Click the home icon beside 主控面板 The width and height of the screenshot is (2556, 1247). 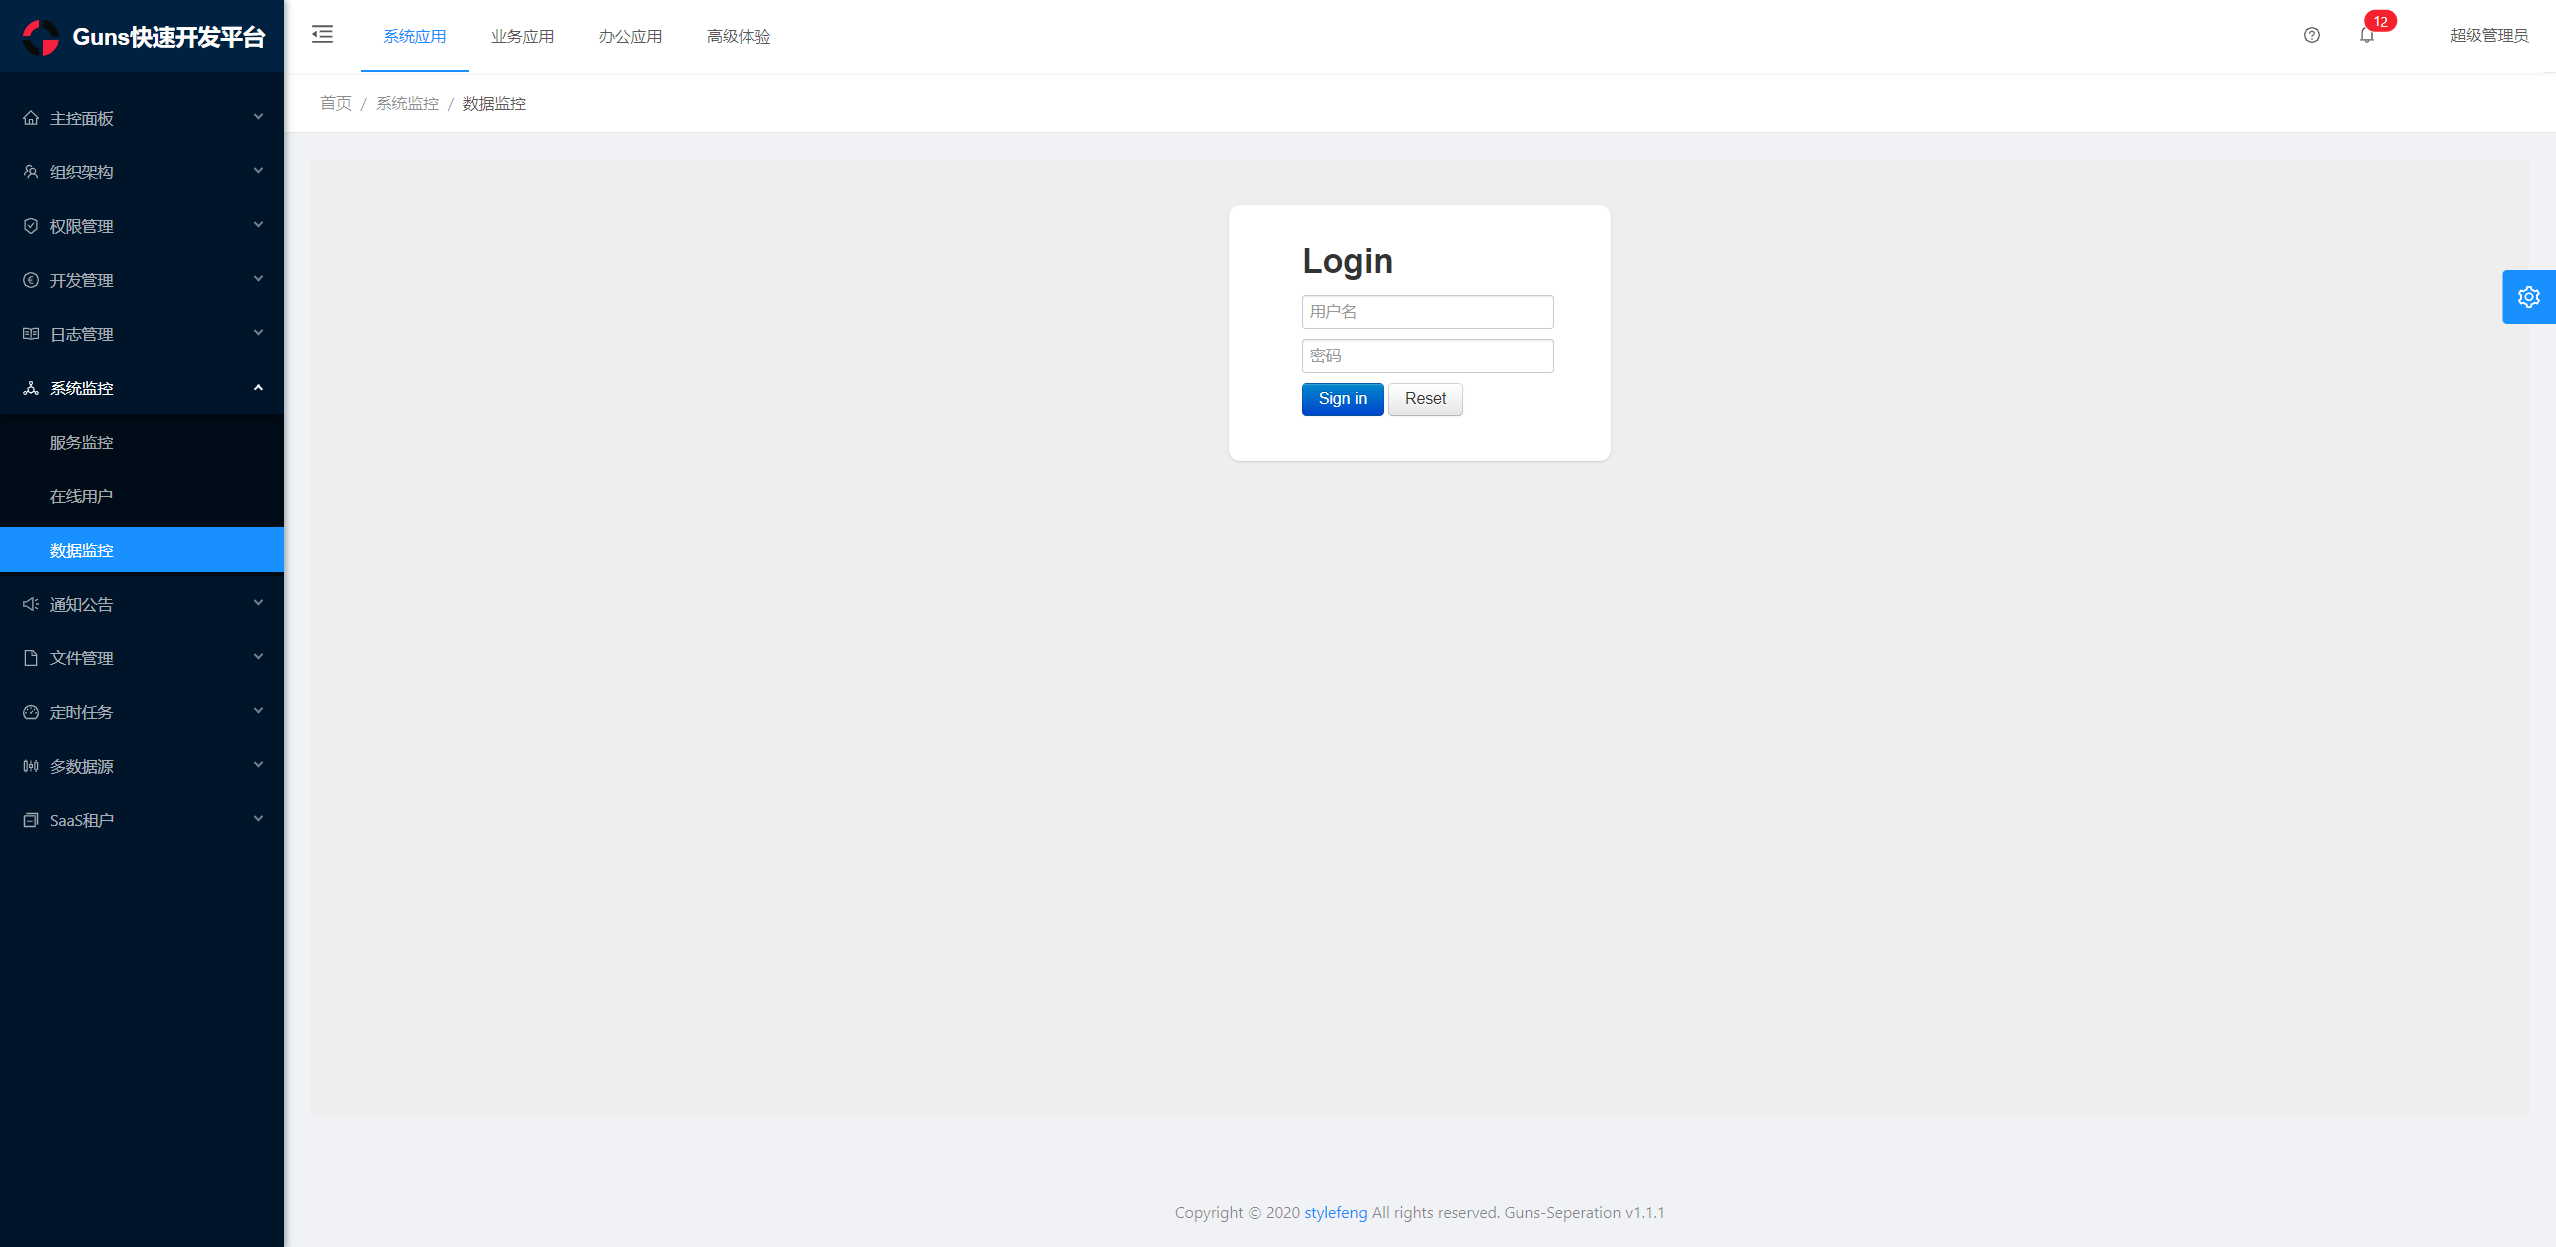click(x=31, y=118)
